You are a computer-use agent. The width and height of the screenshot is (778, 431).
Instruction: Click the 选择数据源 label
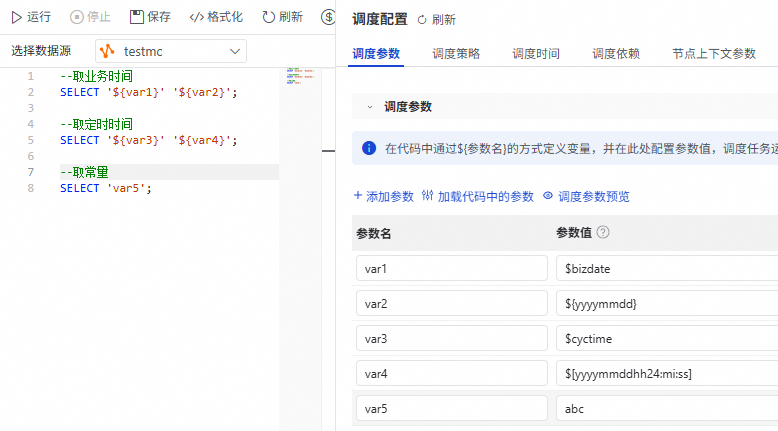point(41,51)
